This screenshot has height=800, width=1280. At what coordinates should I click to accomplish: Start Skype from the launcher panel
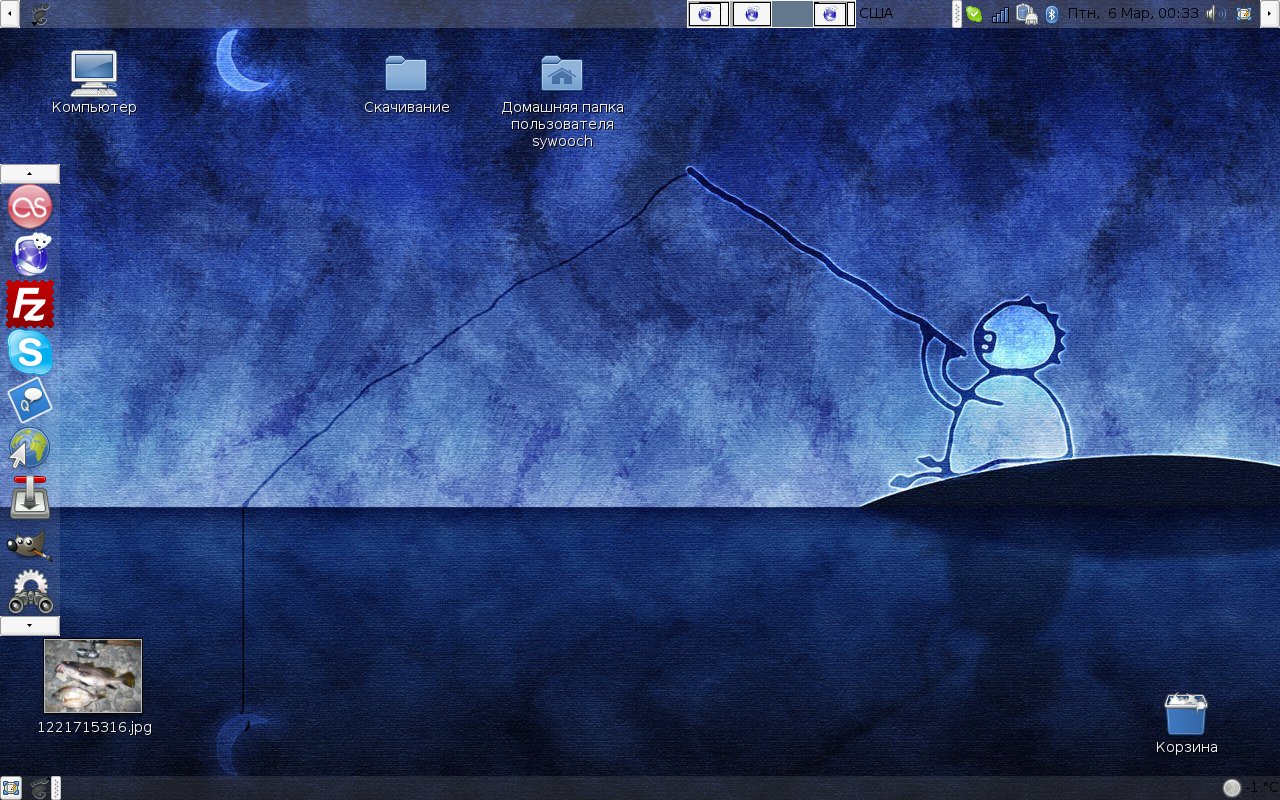tap(30, 353)
